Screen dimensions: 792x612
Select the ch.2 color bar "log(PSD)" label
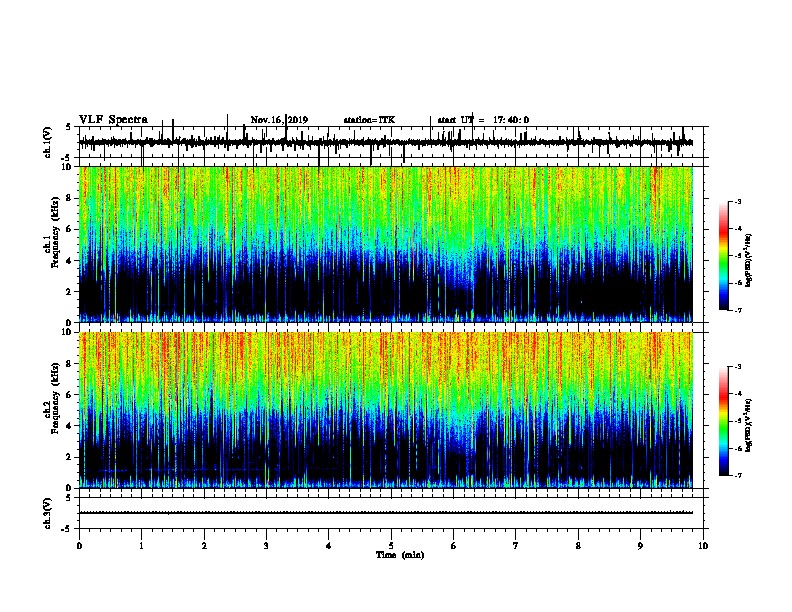coord(748,425)
